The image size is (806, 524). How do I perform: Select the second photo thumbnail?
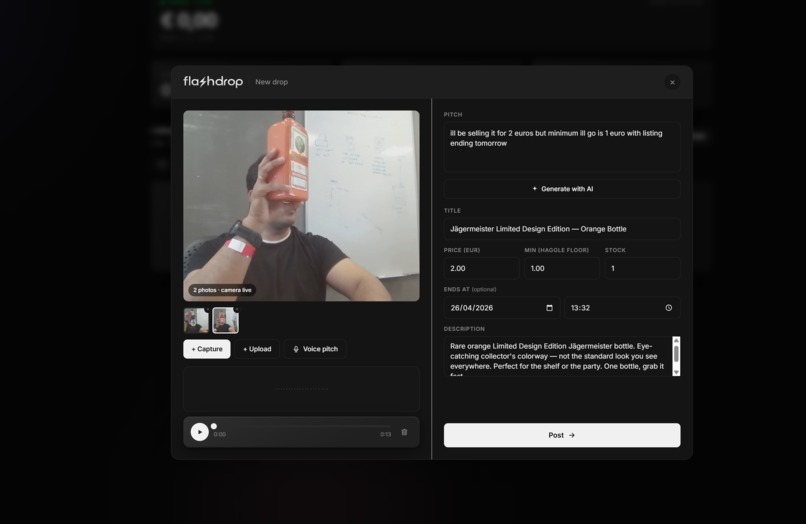(226, 320)
